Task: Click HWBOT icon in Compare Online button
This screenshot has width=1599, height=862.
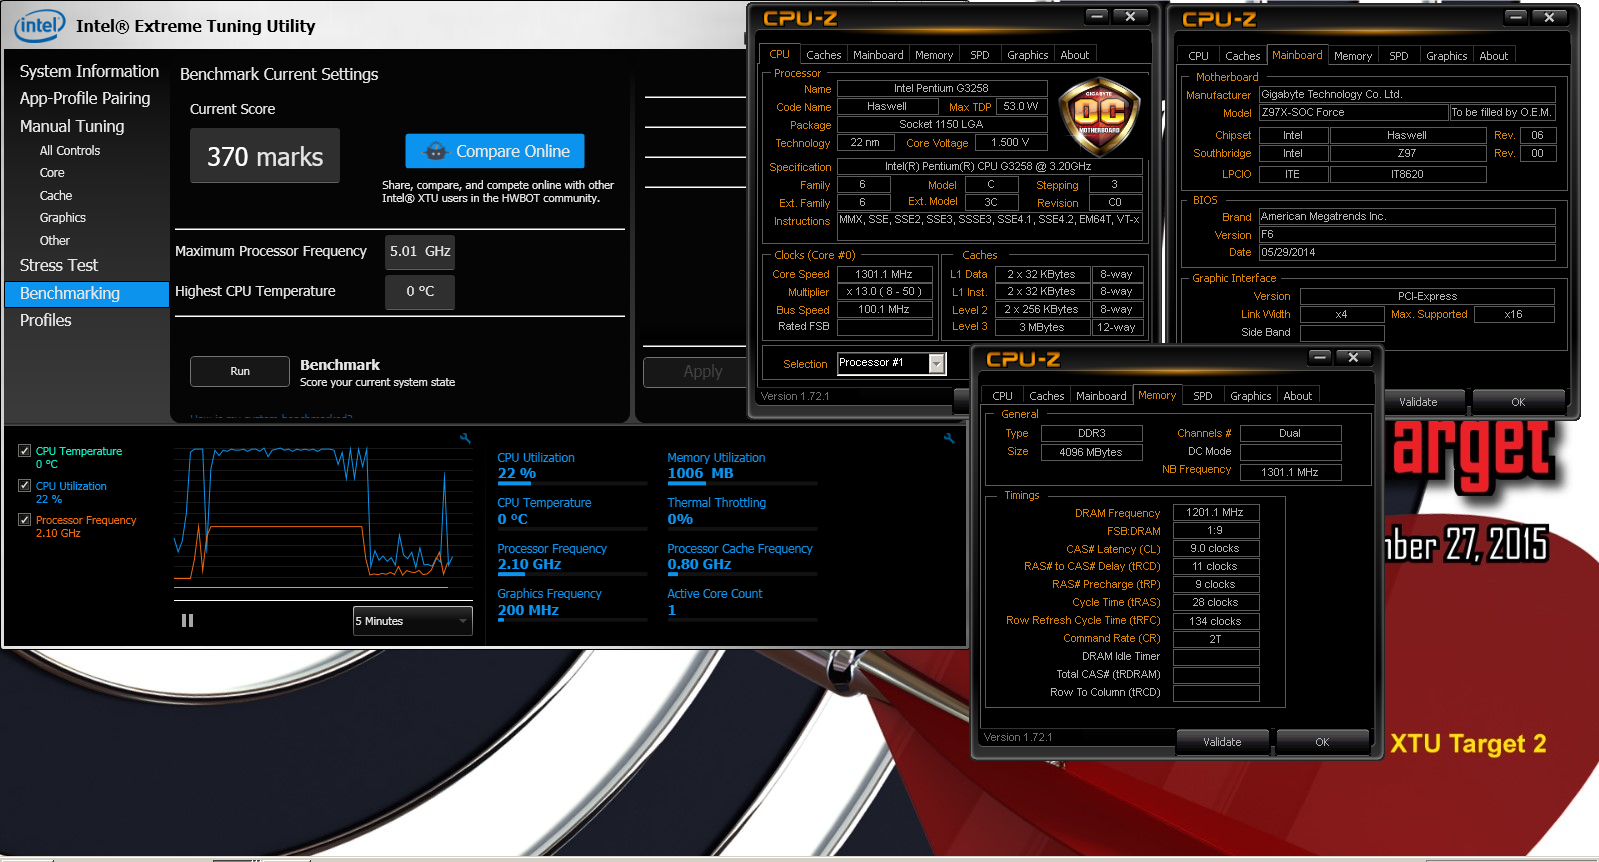Action: (436, 152)
